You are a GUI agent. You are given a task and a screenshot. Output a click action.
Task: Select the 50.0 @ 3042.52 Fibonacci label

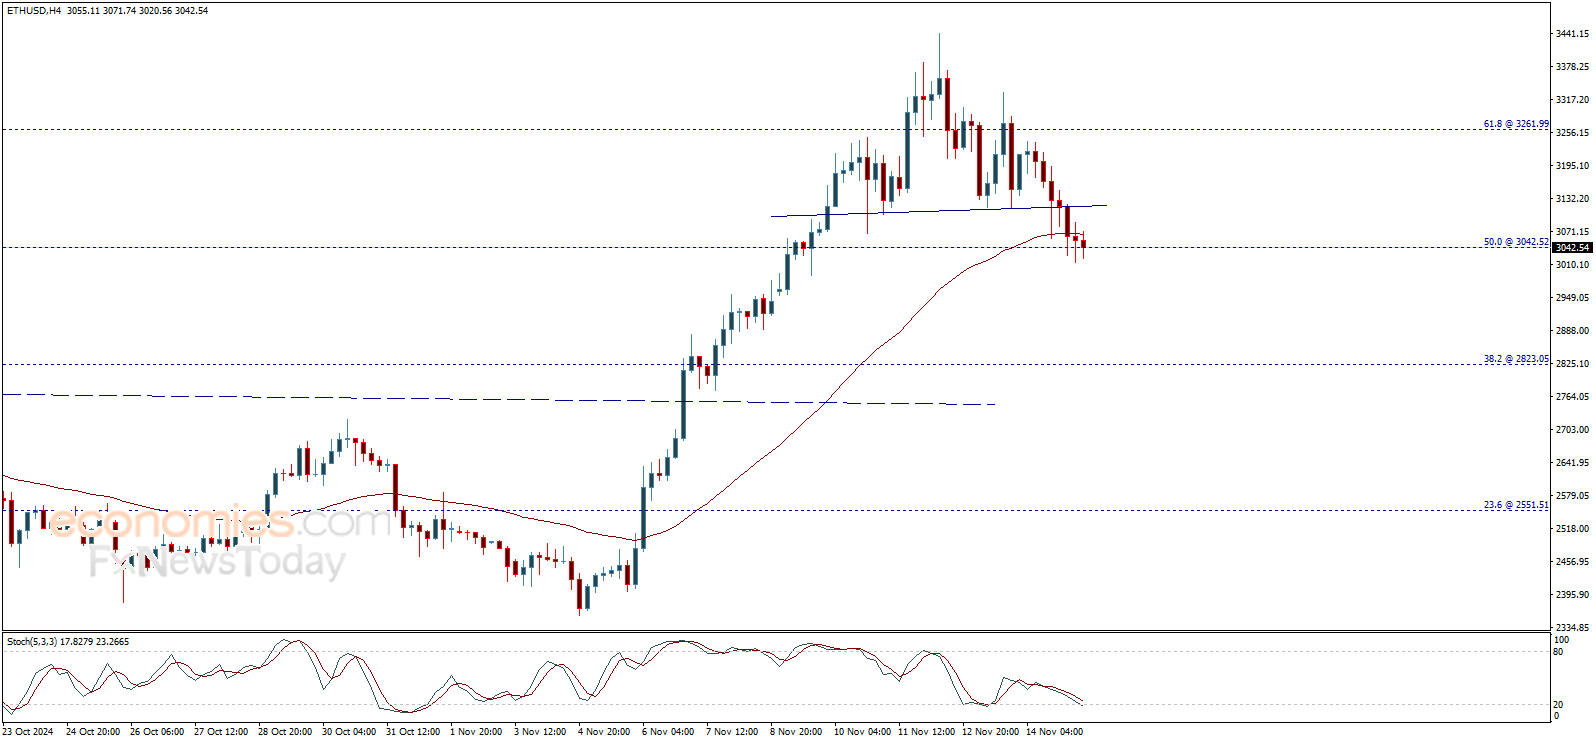[1516, 242]
